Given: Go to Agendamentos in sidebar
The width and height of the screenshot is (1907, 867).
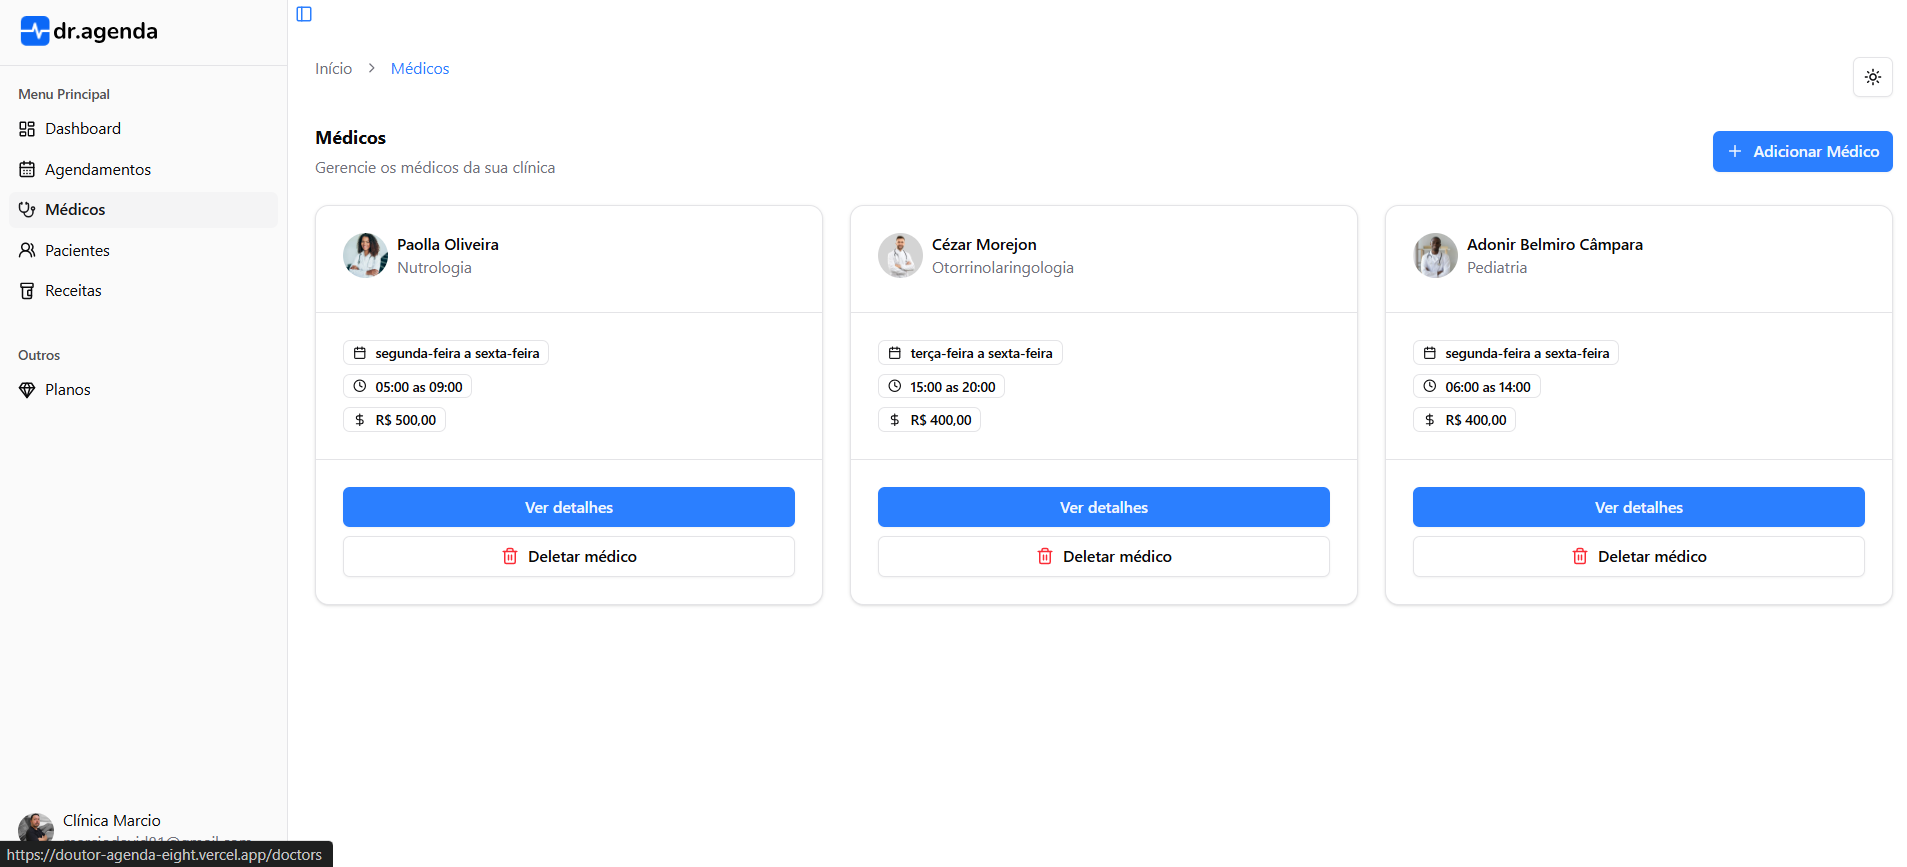Looking at the screenshot, I should pyautogui.click(x=97, y=170).
